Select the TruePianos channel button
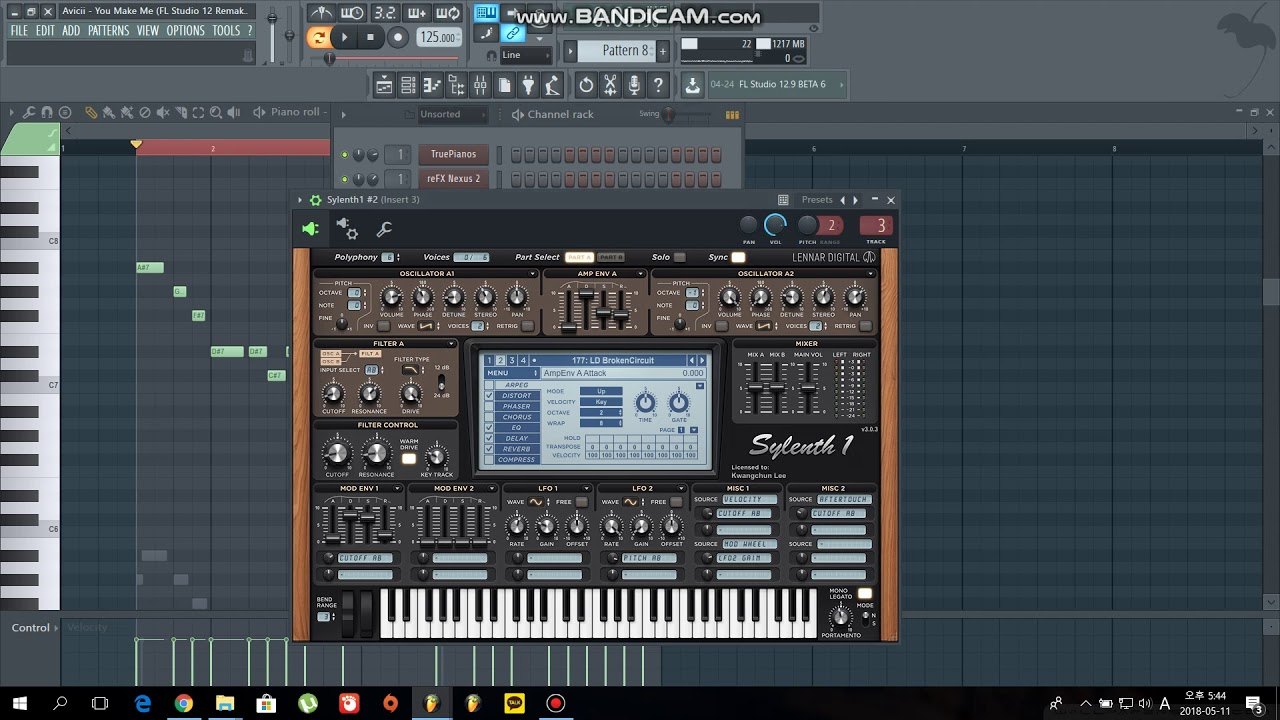 [x=454, y=154]
